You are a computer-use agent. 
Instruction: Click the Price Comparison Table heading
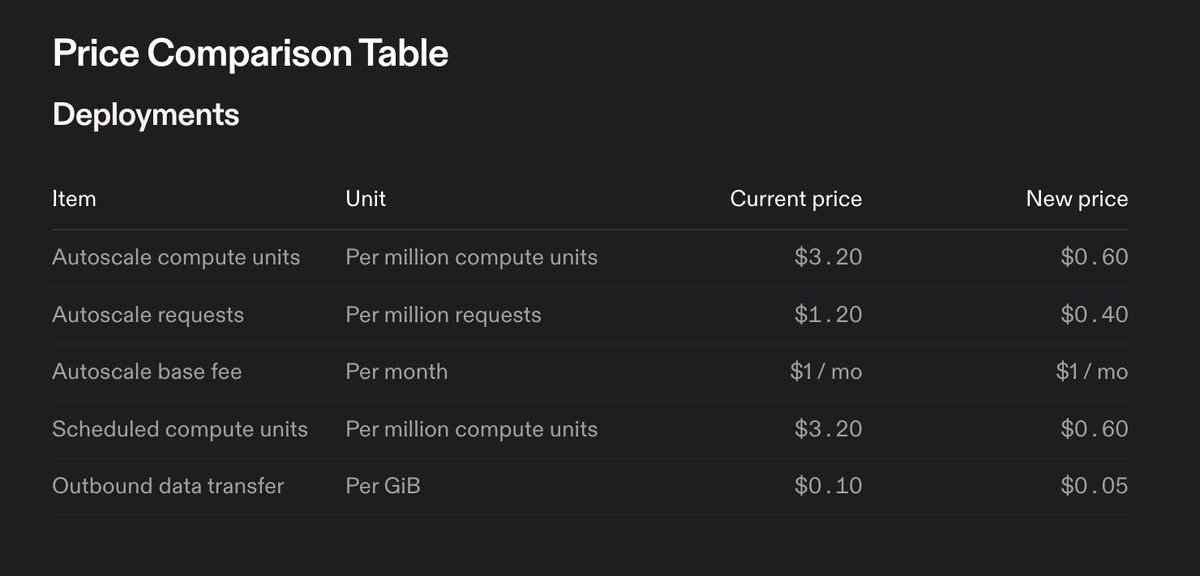point(250,53)
